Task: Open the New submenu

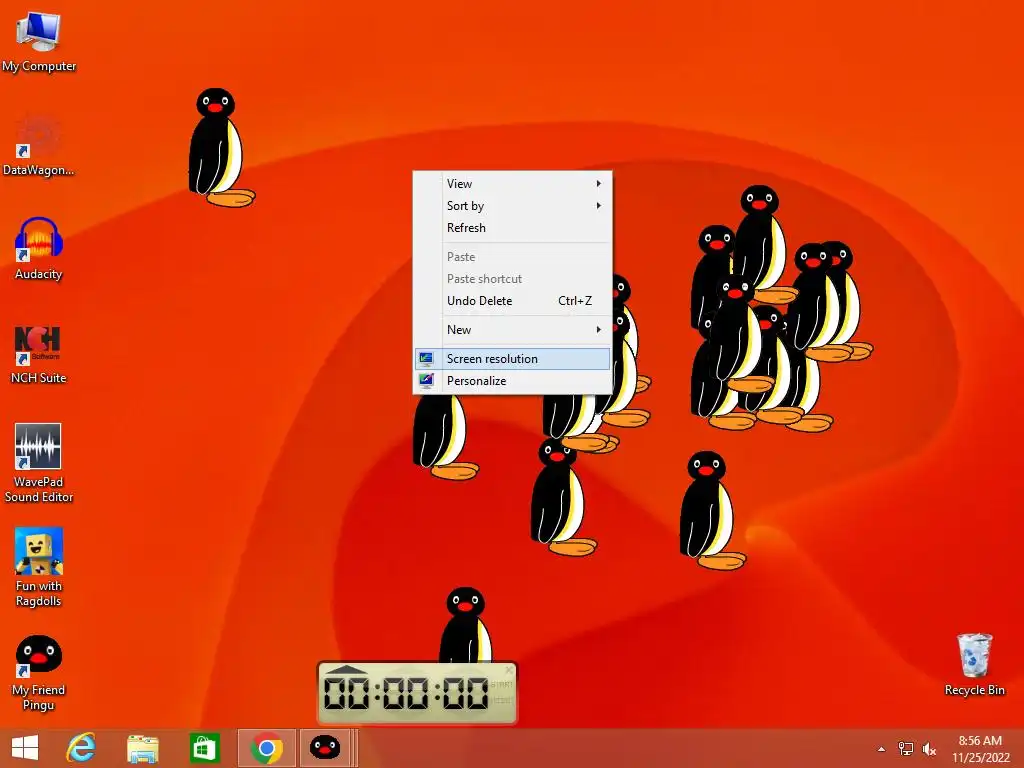Action: point(512,330)
